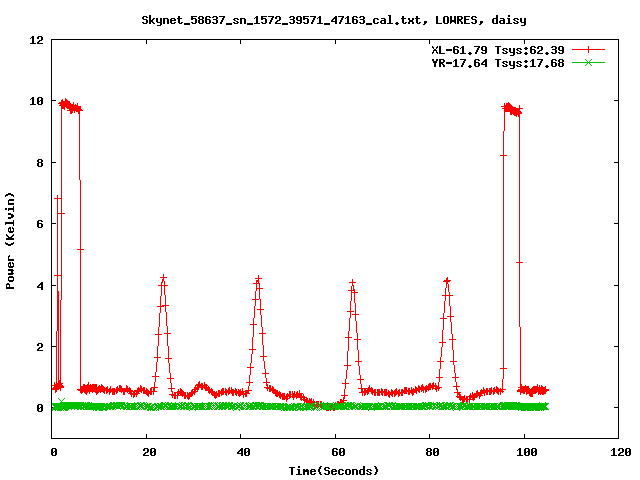The width and height of the screenshot is (640, 480).
Task: Click the x-axis tick label 100
Action: [x=527, y=452]
